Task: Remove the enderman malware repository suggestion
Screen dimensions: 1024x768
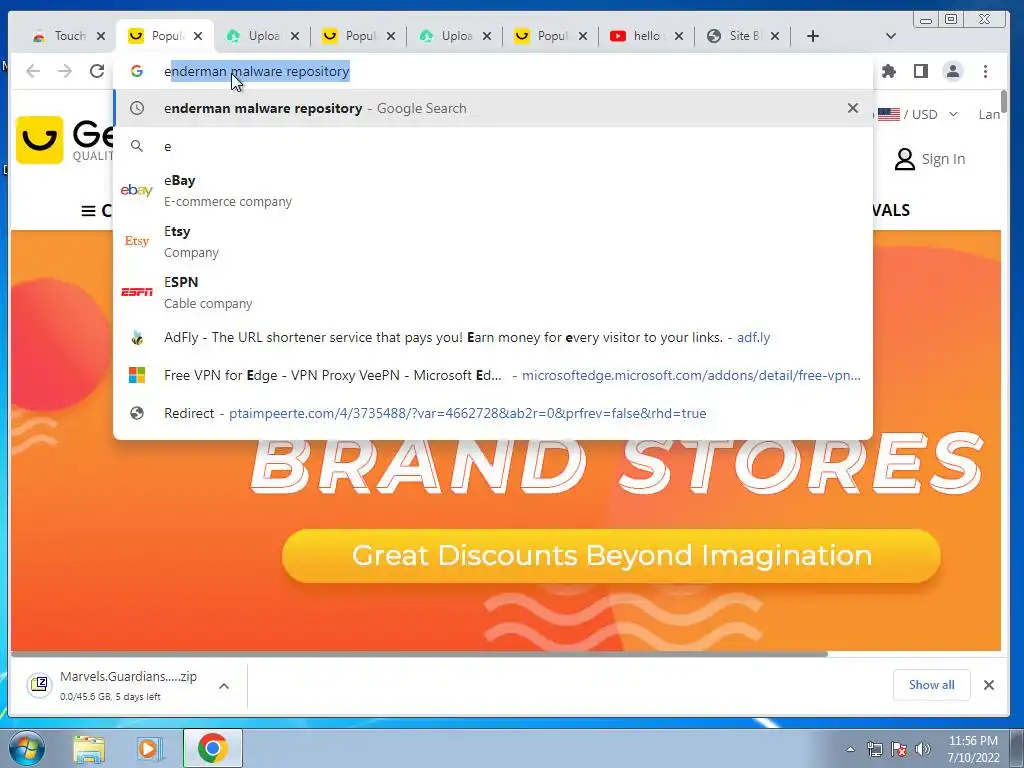Action: coord(853,108)
